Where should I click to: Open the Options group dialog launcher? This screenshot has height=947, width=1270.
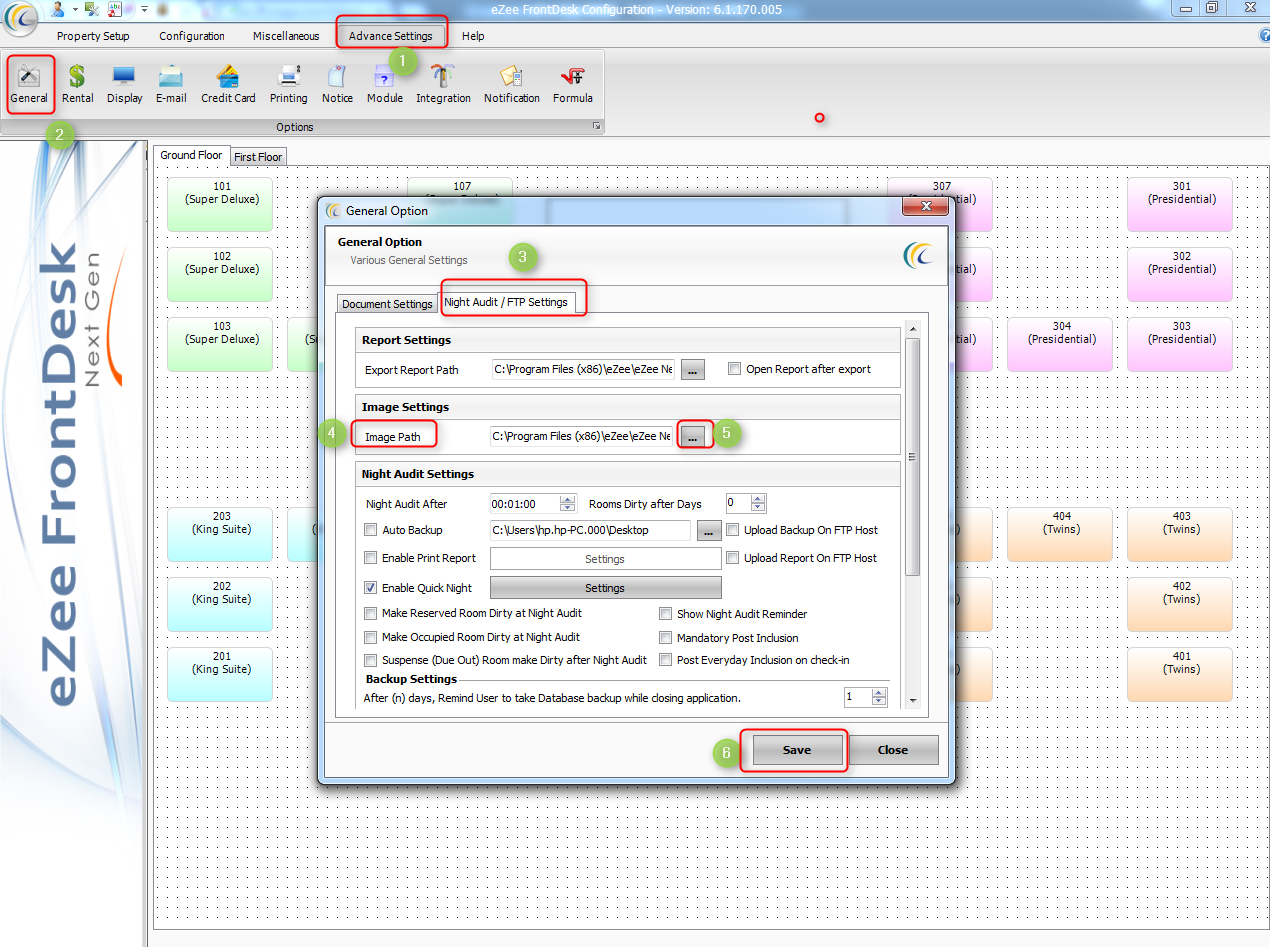click(x=597, y=127)
